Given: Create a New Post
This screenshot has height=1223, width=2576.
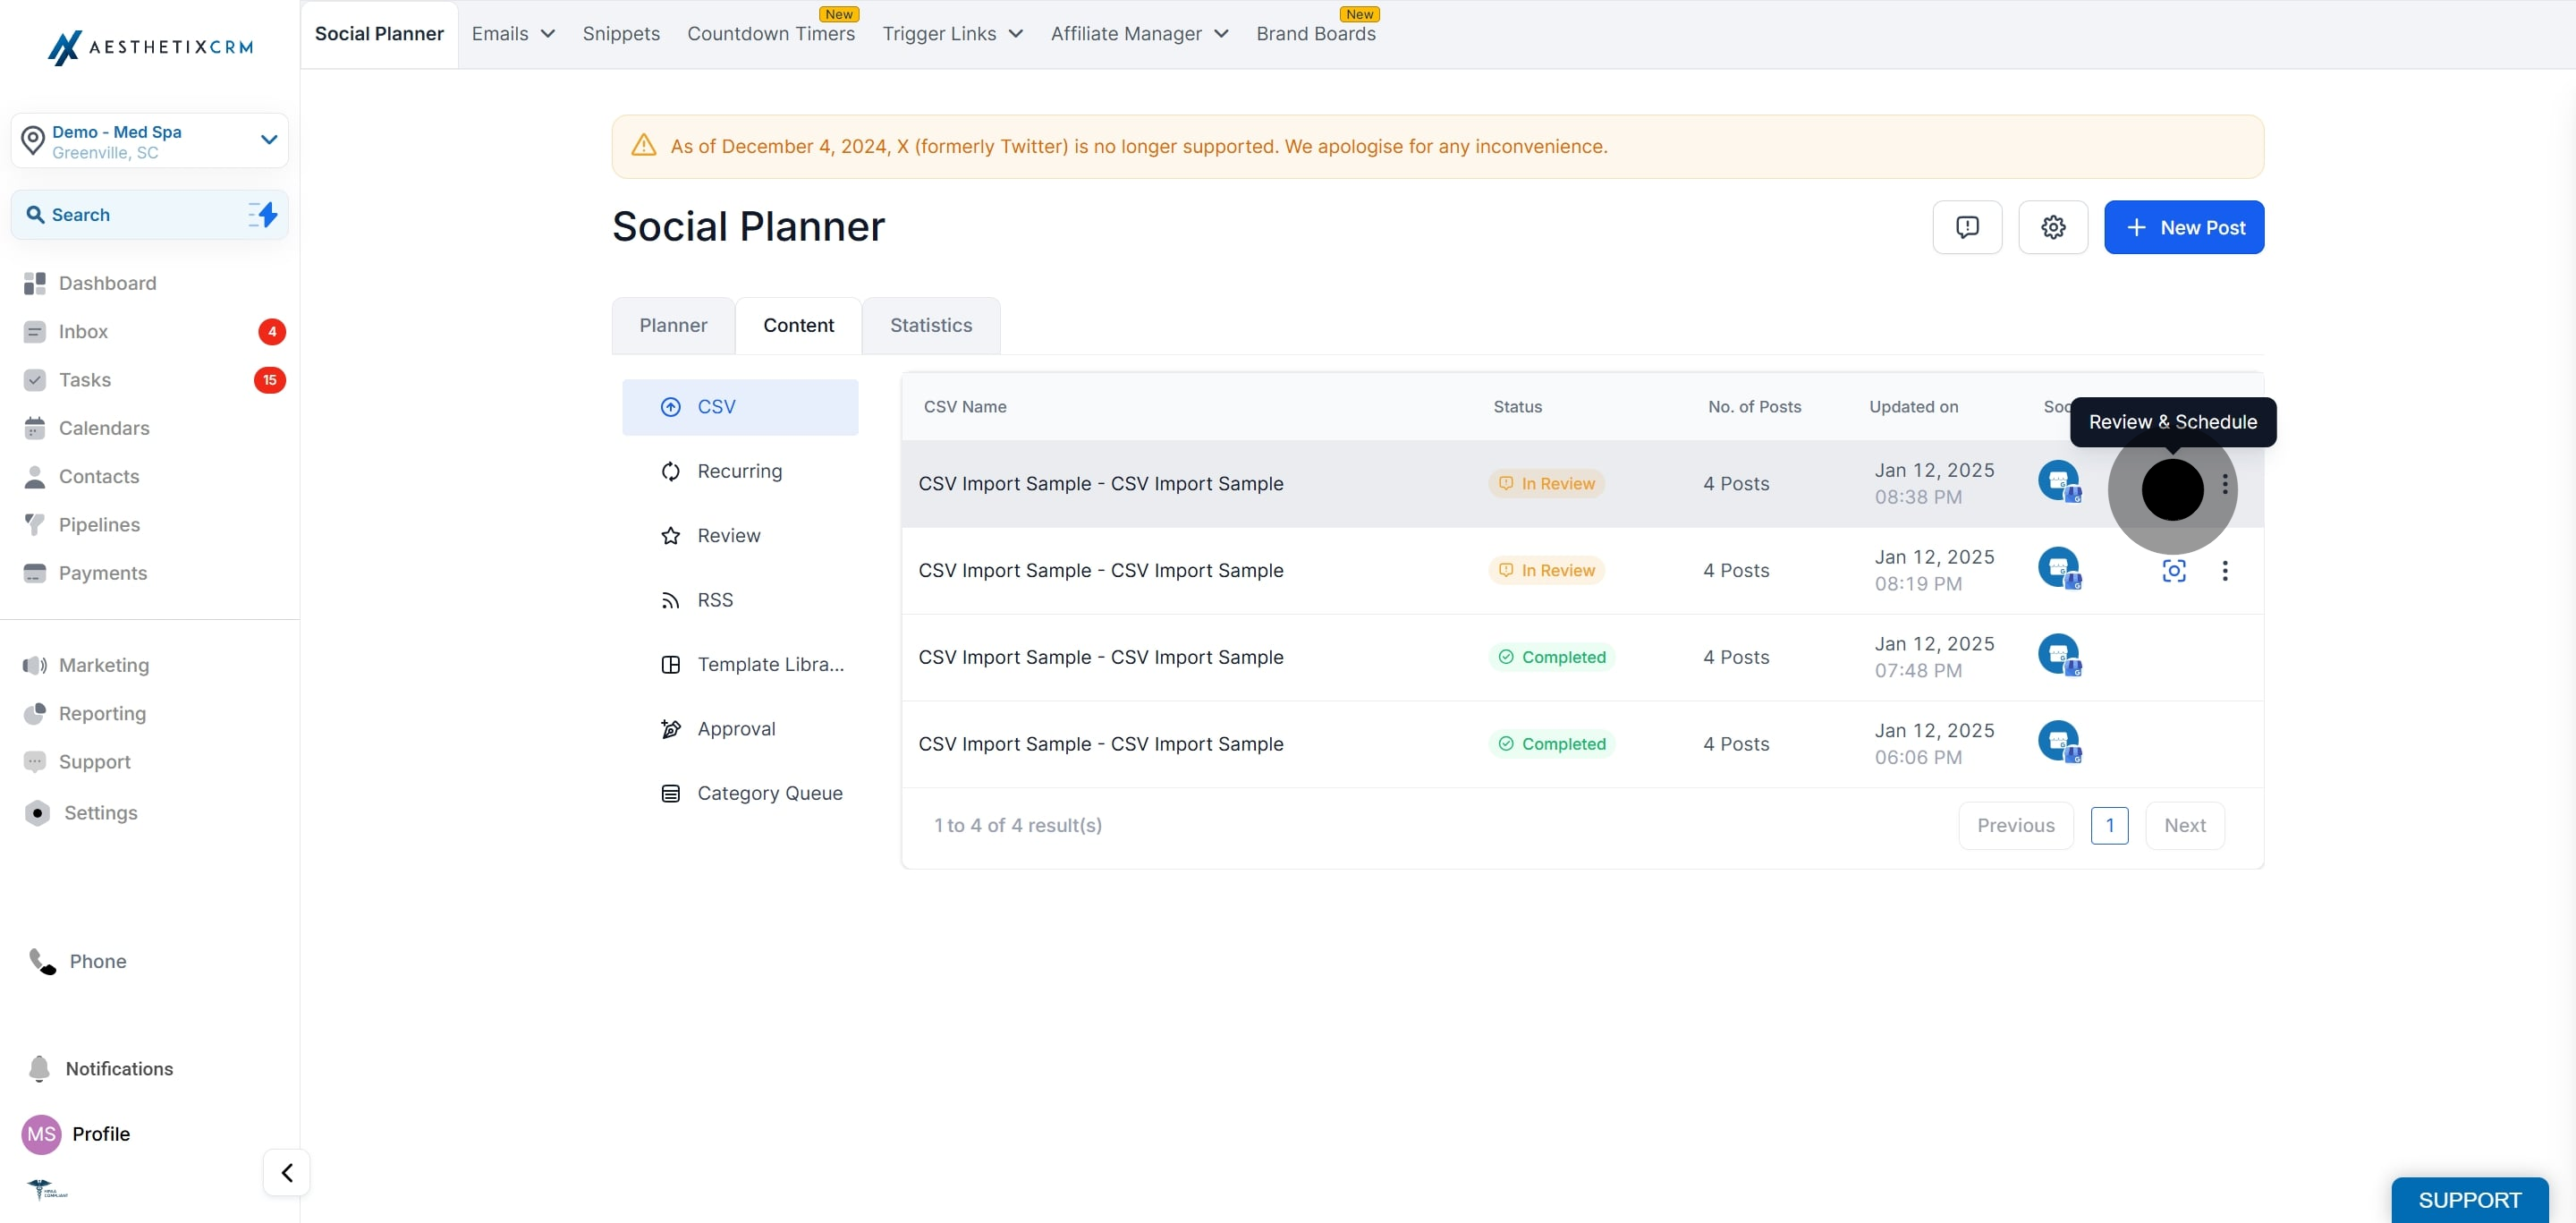Looking at the screenshot, I should pos(2184,227).
